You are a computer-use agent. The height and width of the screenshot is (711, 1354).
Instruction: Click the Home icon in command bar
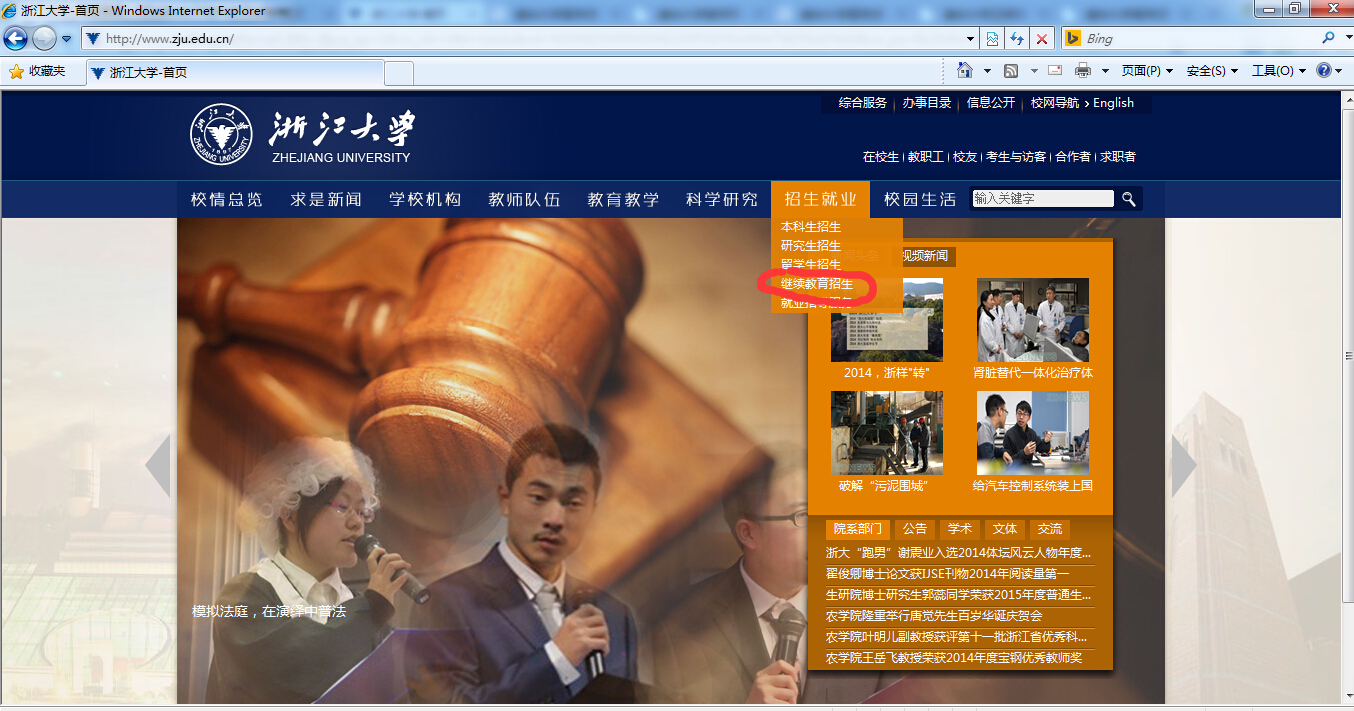[965, 71]
